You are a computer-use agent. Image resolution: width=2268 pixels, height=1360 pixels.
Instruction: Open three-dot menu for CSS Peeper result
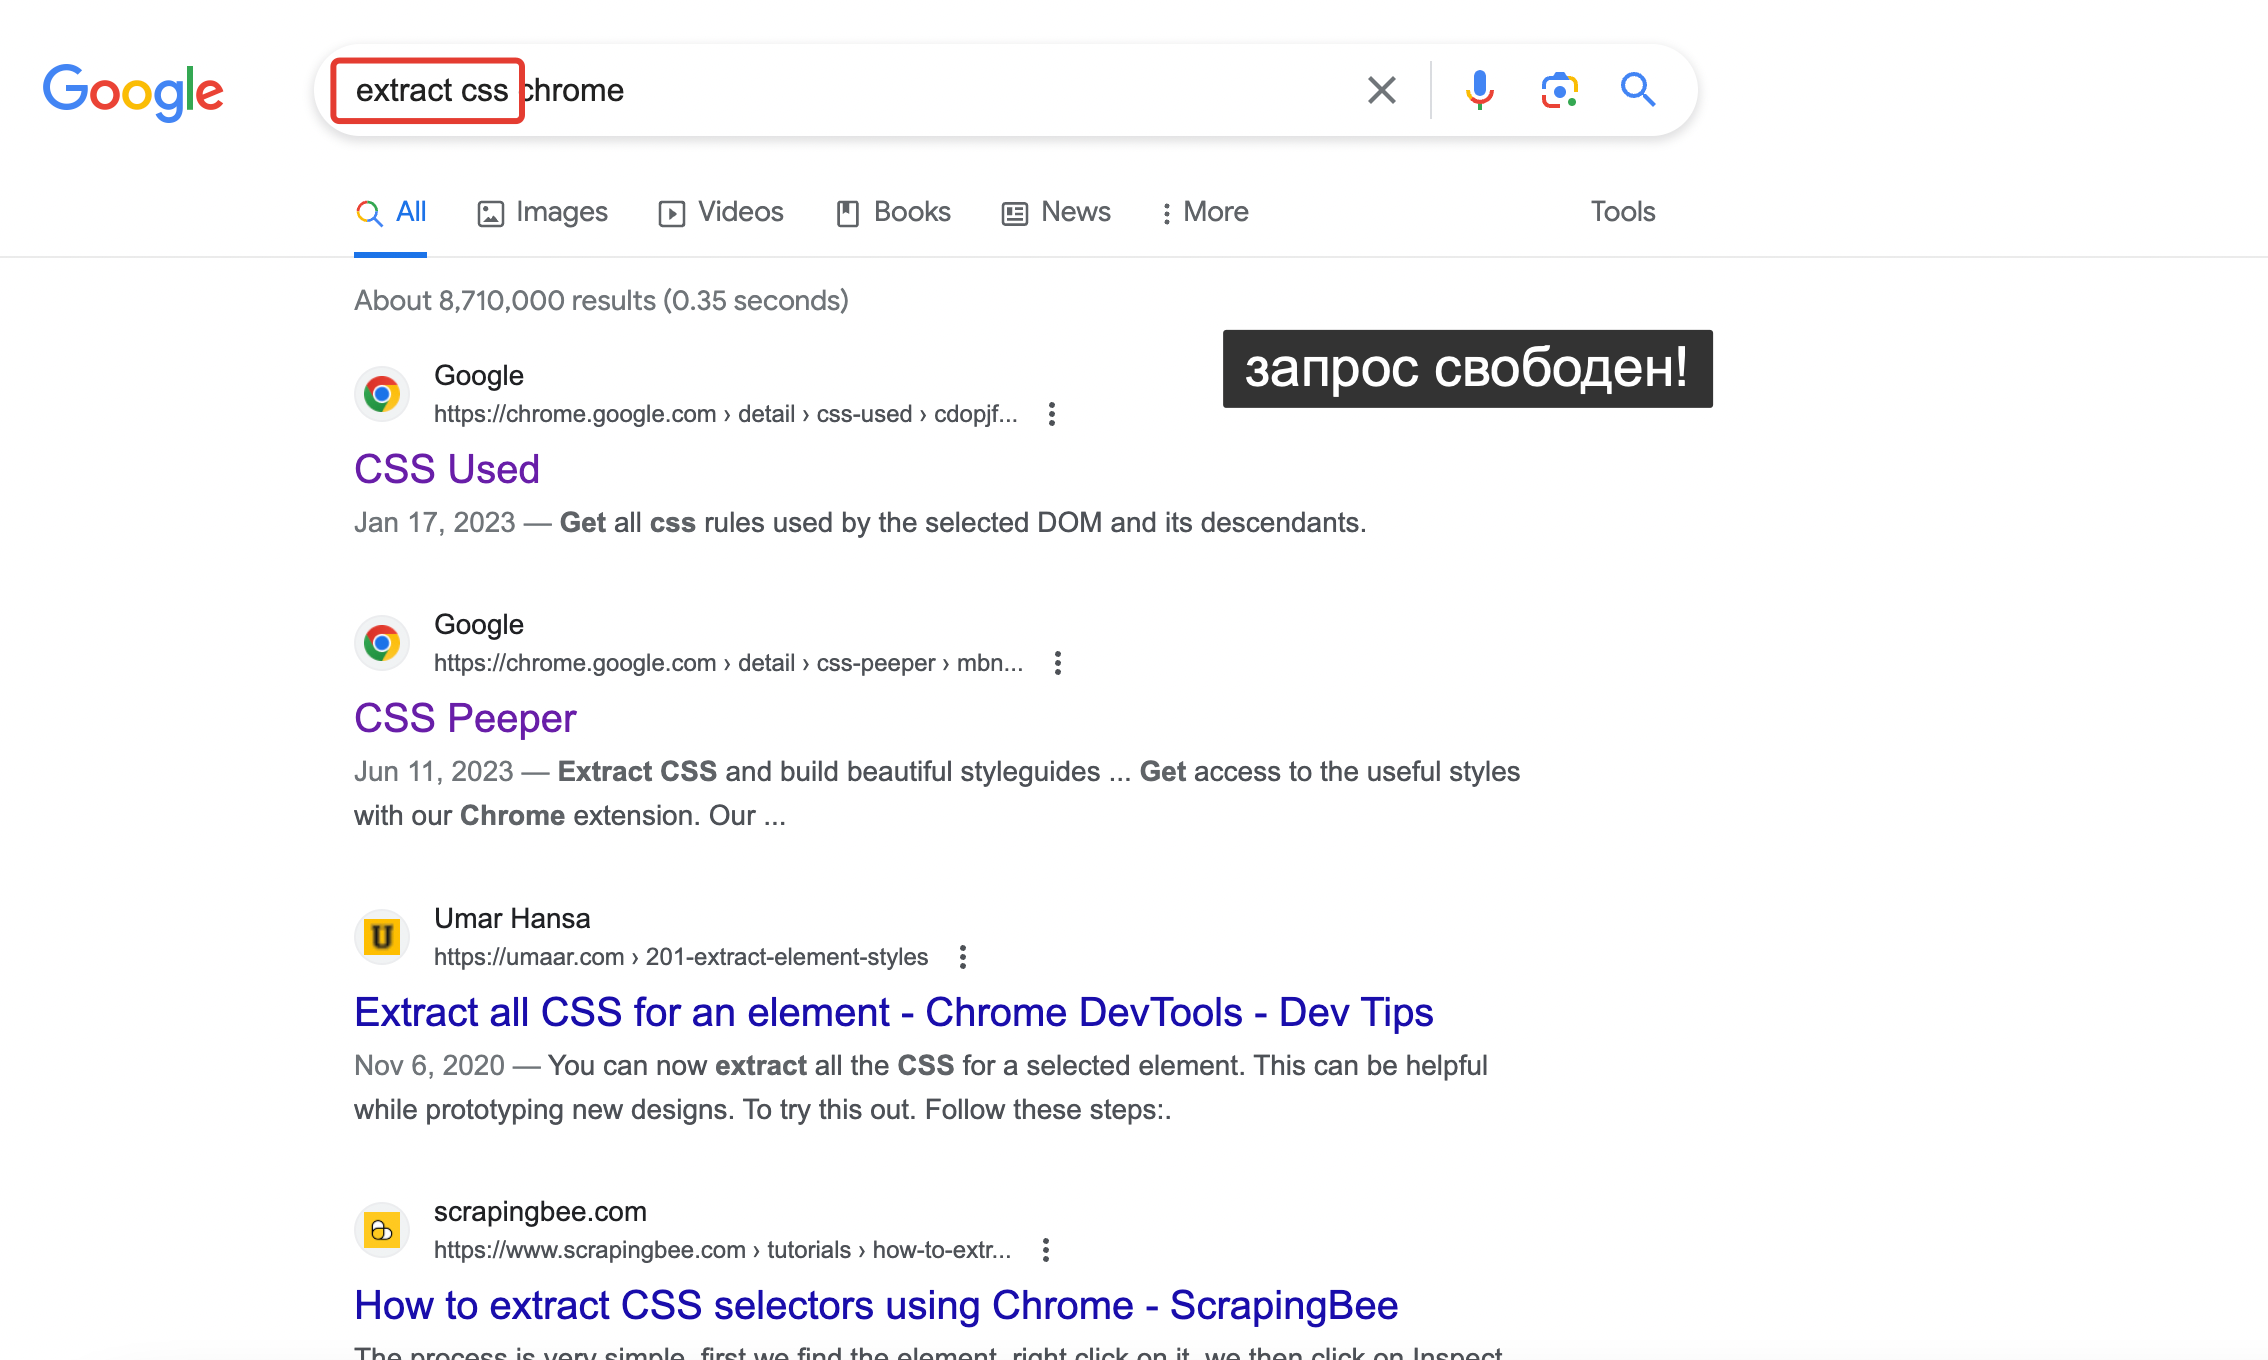point(1057,663)
